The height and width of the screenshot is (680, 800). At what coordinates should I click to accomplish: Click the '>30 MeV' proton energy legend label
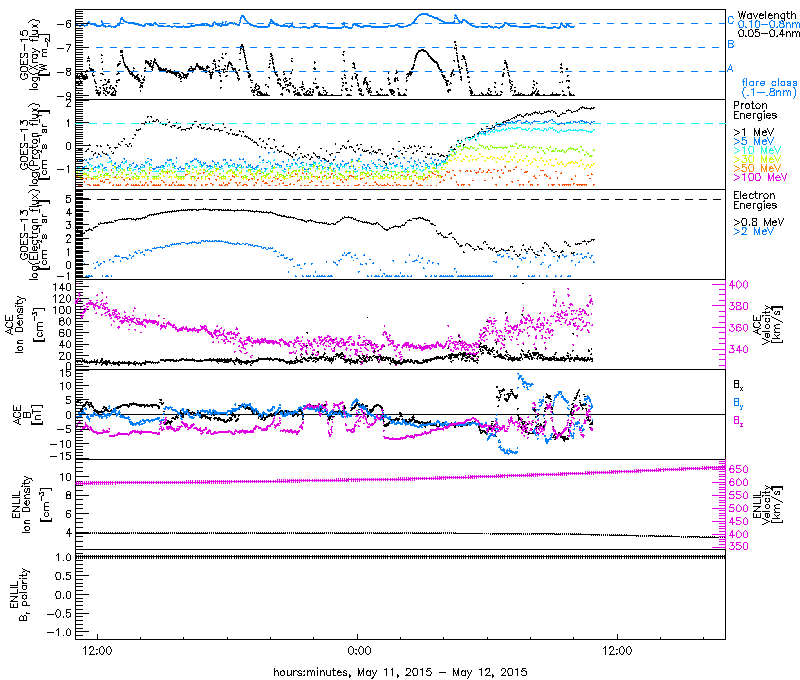point(757,159)
